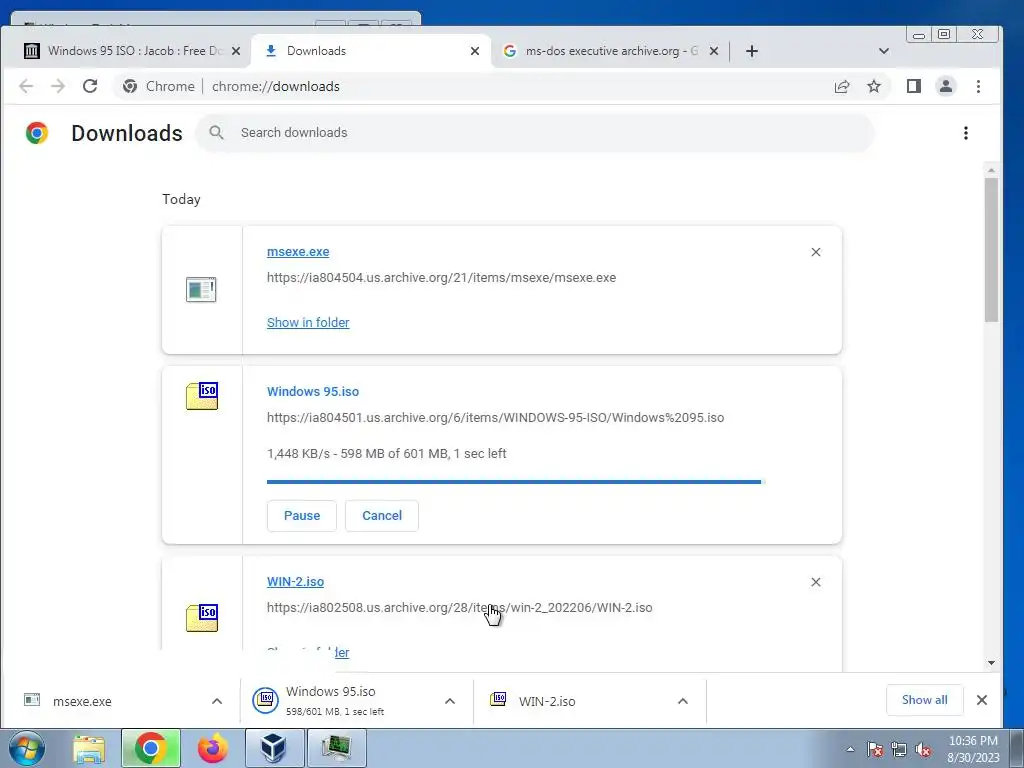
Task: Open VirtualBox from the taskbar
Action: (x=274, y=748)
